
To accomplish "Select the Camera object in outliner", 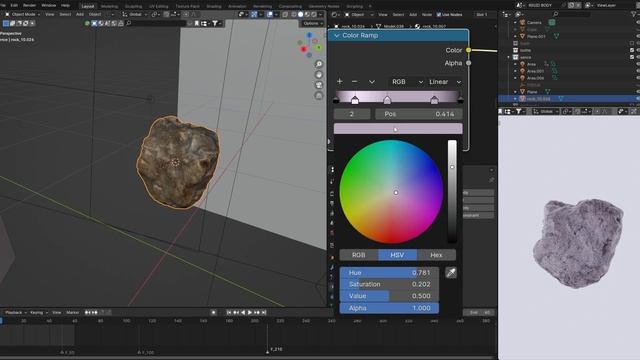I will click(x=534, y=22).
